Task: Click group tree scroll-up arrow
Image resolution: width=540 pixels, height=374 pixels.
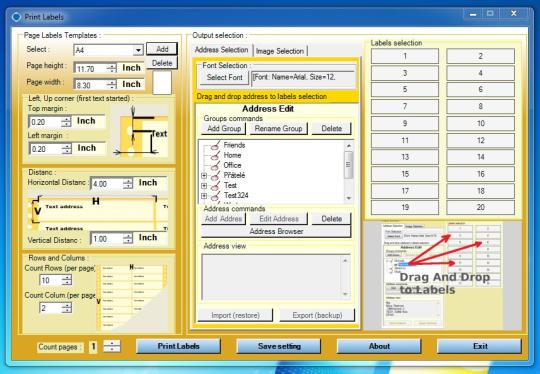Action: point(349,145)
